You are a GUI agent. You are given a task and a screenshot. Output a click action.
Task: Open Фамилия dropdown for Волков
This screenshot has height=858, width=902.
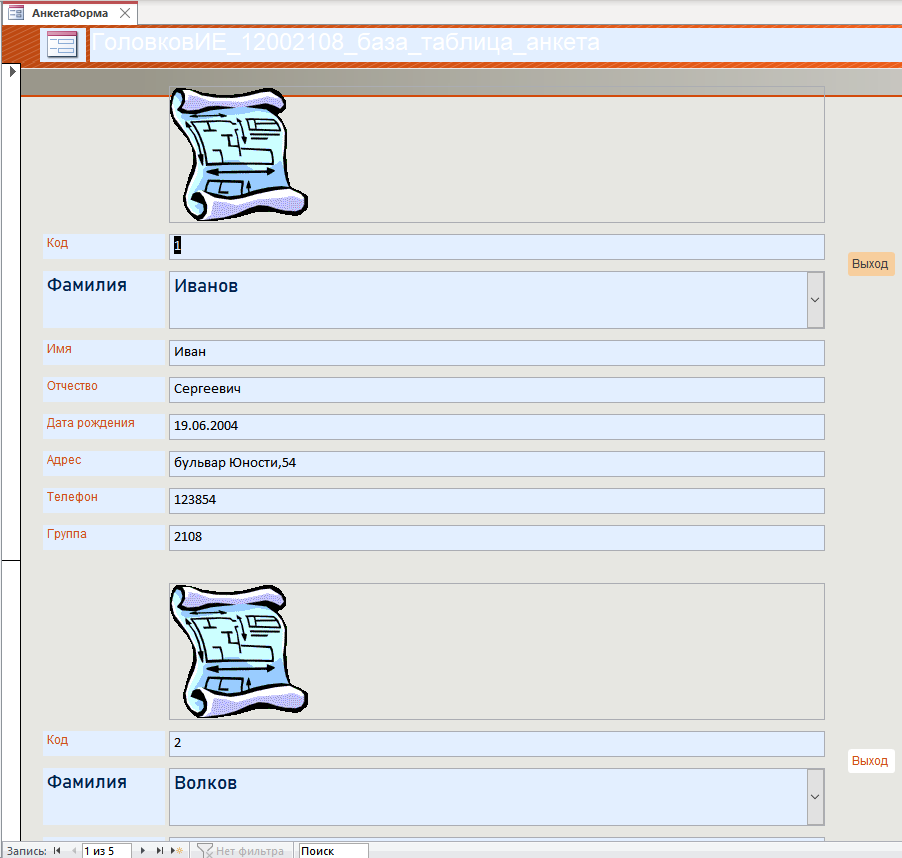pos(815,796)
